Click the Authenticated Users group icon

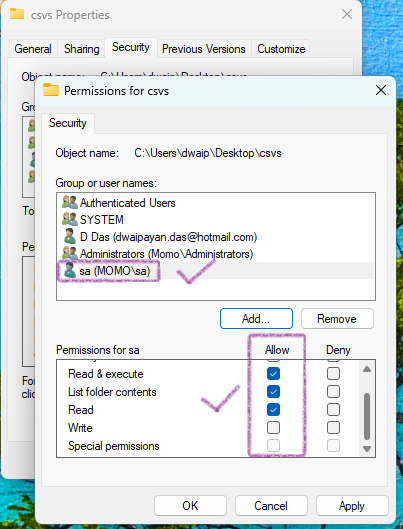pyautogui.click(x=70, y=202)
